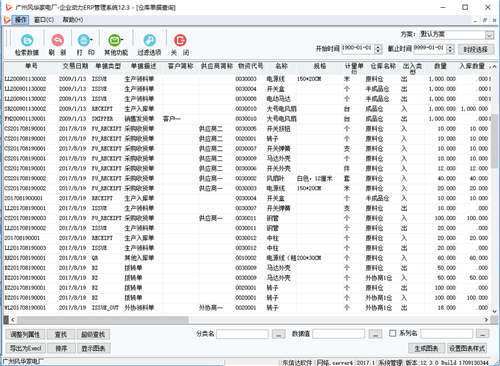The width and height of the screenshot is (500, 366).
Task: Click the vertical scrollbar down arrow
Action: 494,311
